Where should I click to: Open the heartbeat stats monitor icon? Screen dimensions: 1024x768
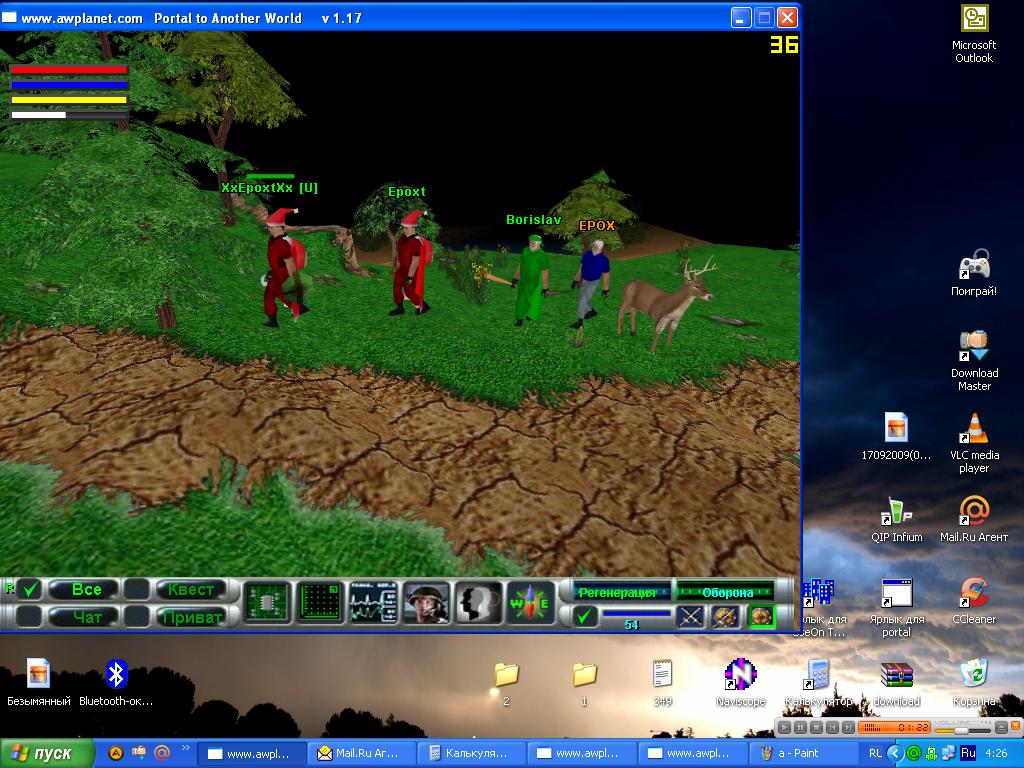pos(373,602)
